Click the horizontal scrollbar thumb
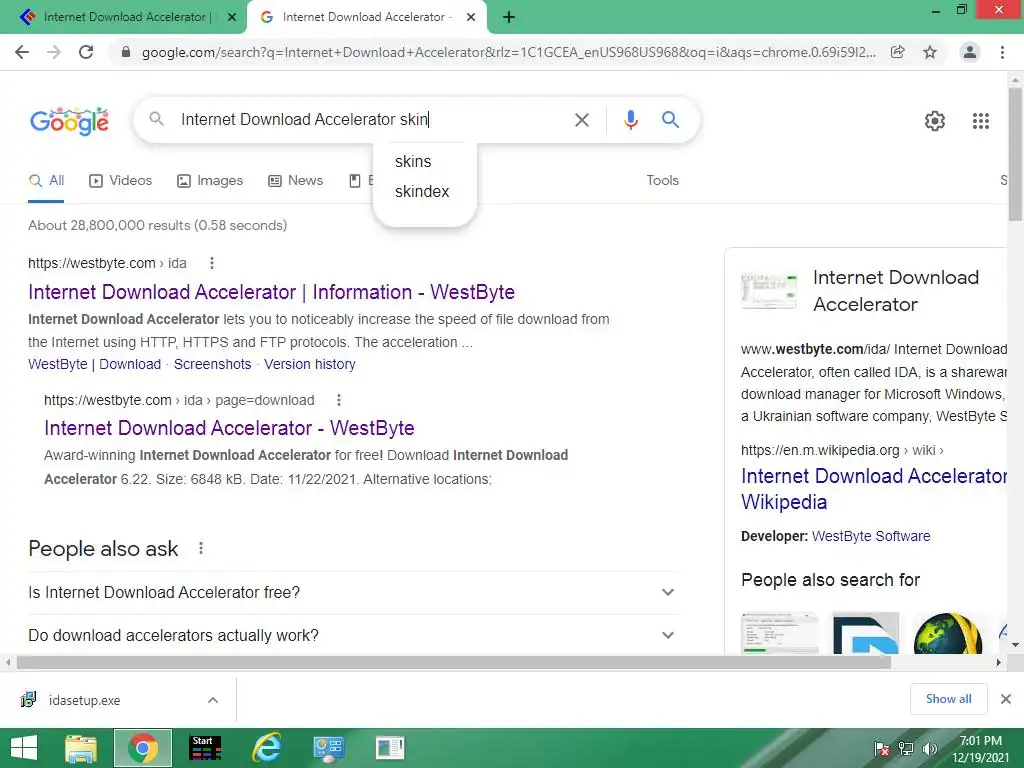 454,663
